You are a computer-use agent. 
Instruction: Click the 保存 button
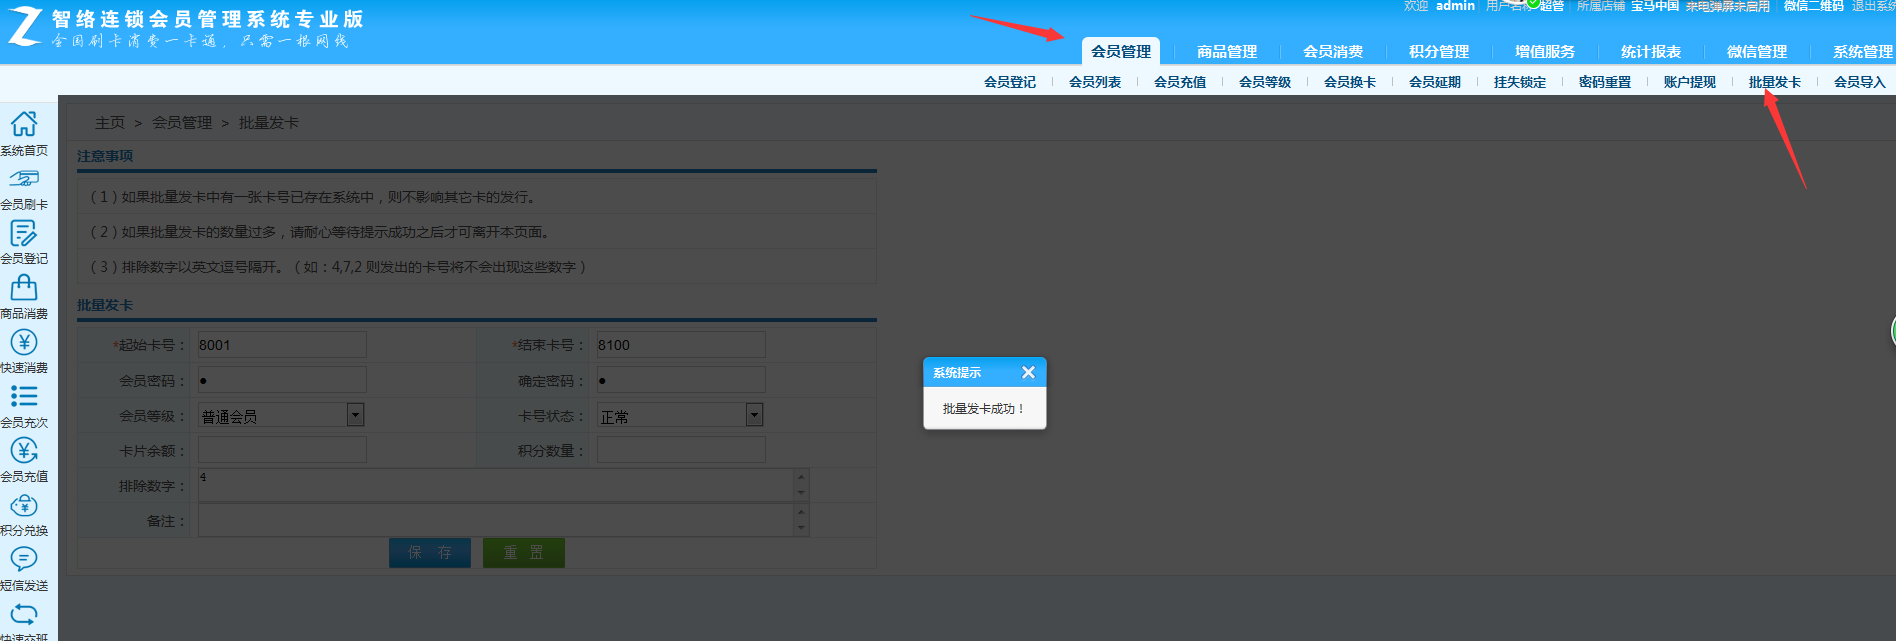429,553
